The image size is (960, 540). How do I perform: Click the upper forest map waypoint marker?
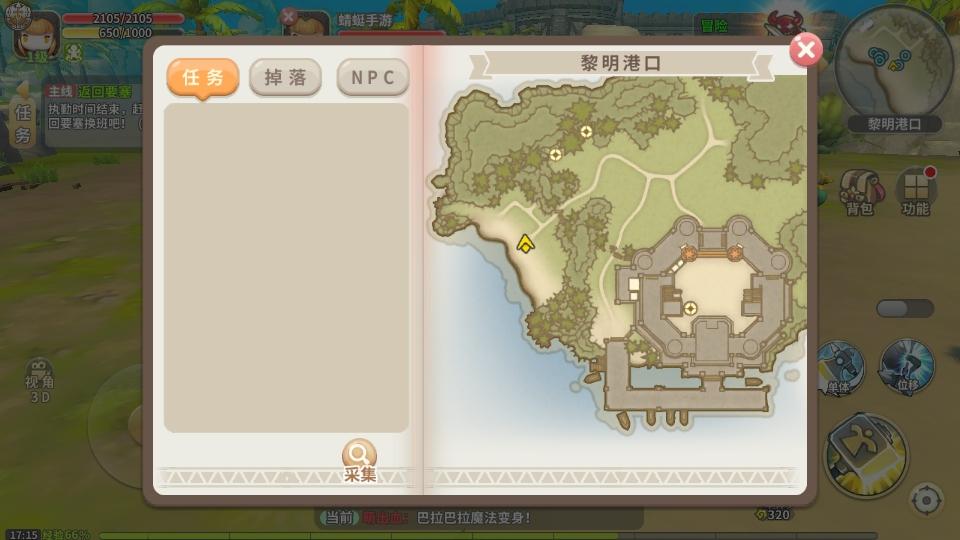click(586, 131)
